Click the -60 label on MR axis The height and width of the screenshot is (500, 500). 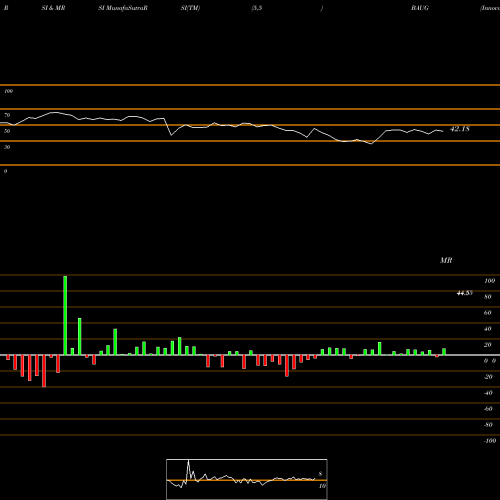point(488,409)
